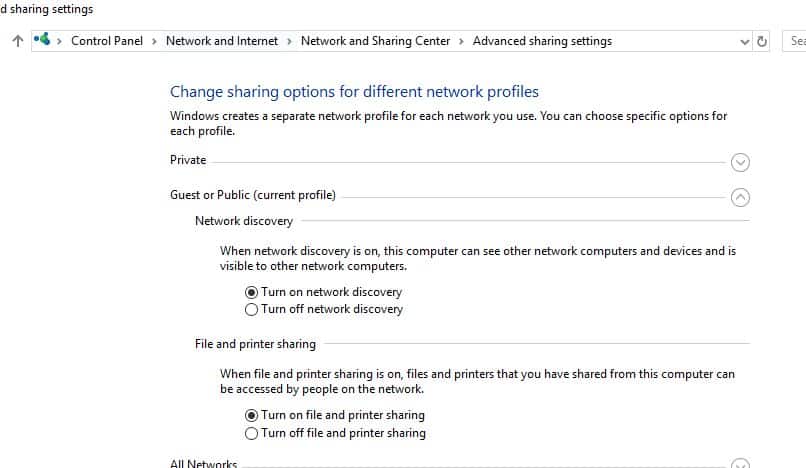Expand the All Networks section
The width and height of the screenshot is (806, 468).
[740, 464]
